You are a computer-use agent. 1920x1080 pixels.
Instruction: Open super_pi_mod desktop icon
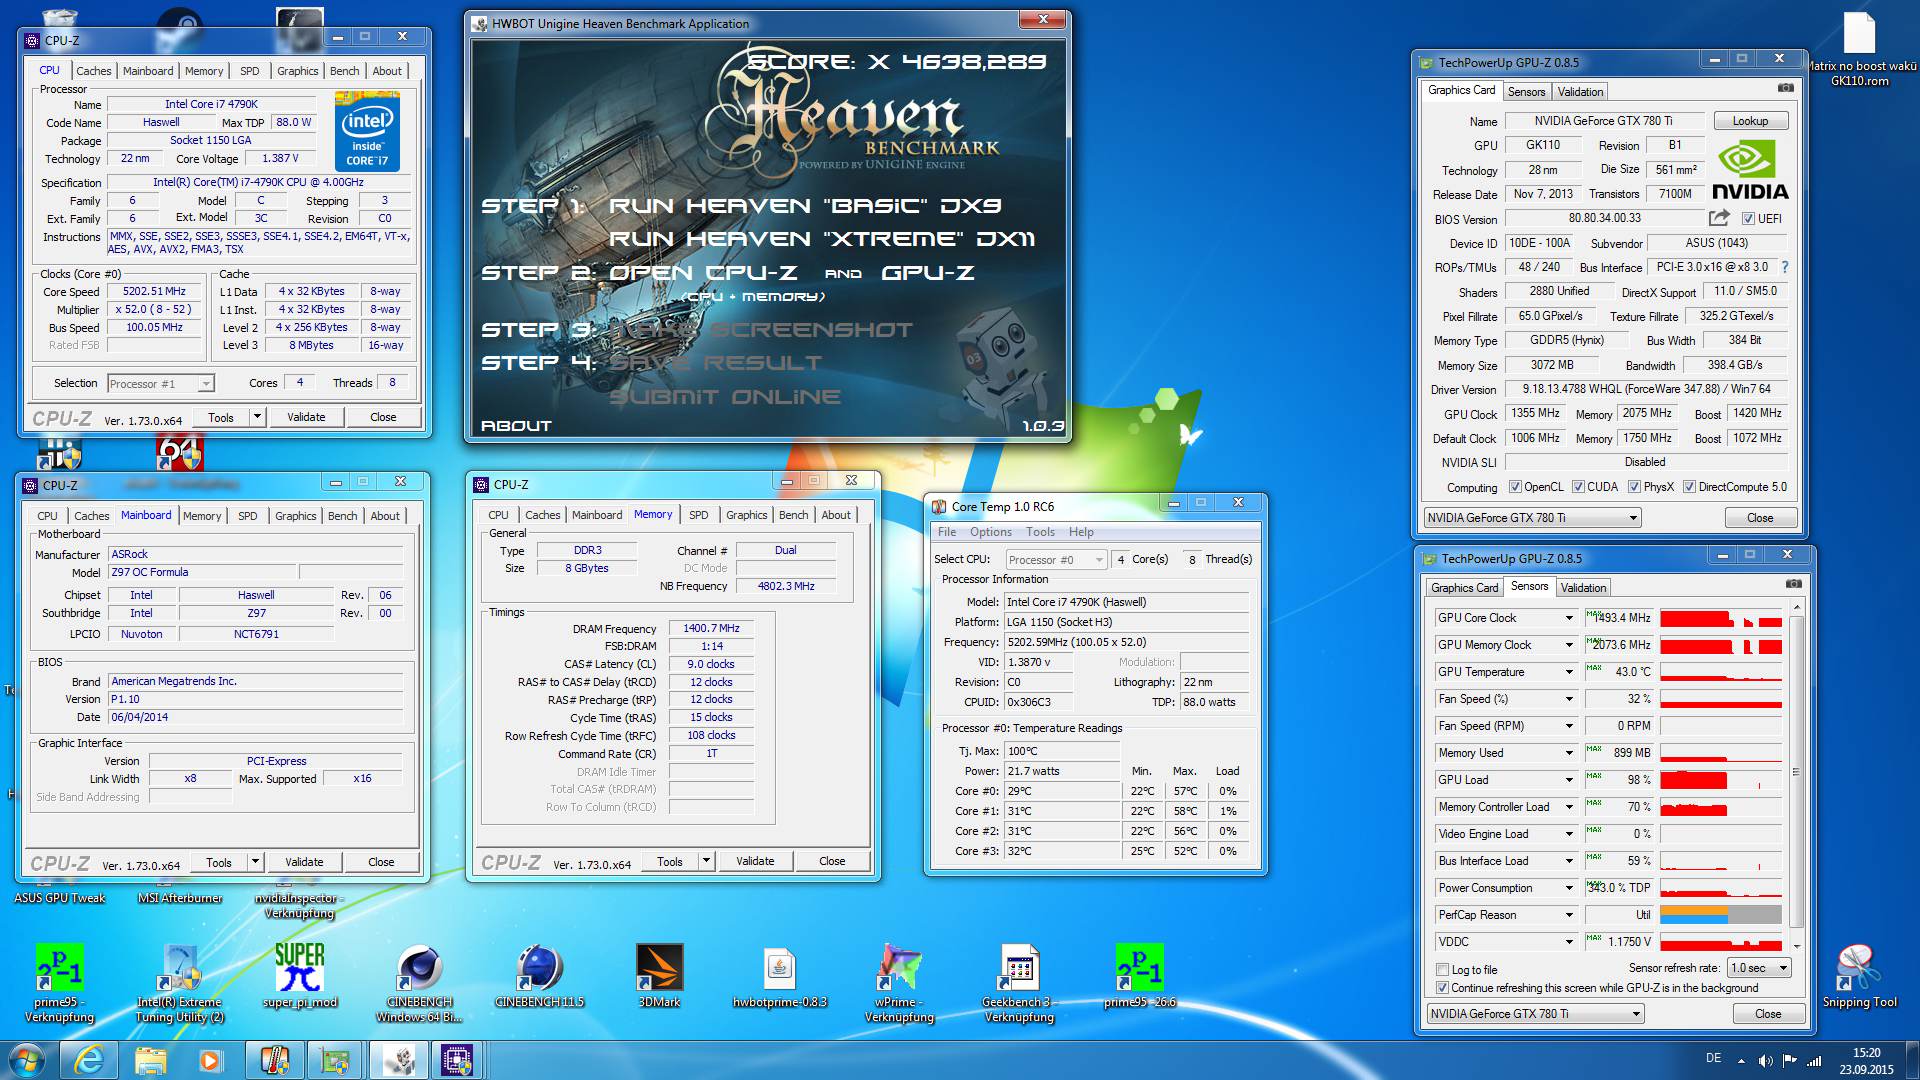[x=300, y=968]
